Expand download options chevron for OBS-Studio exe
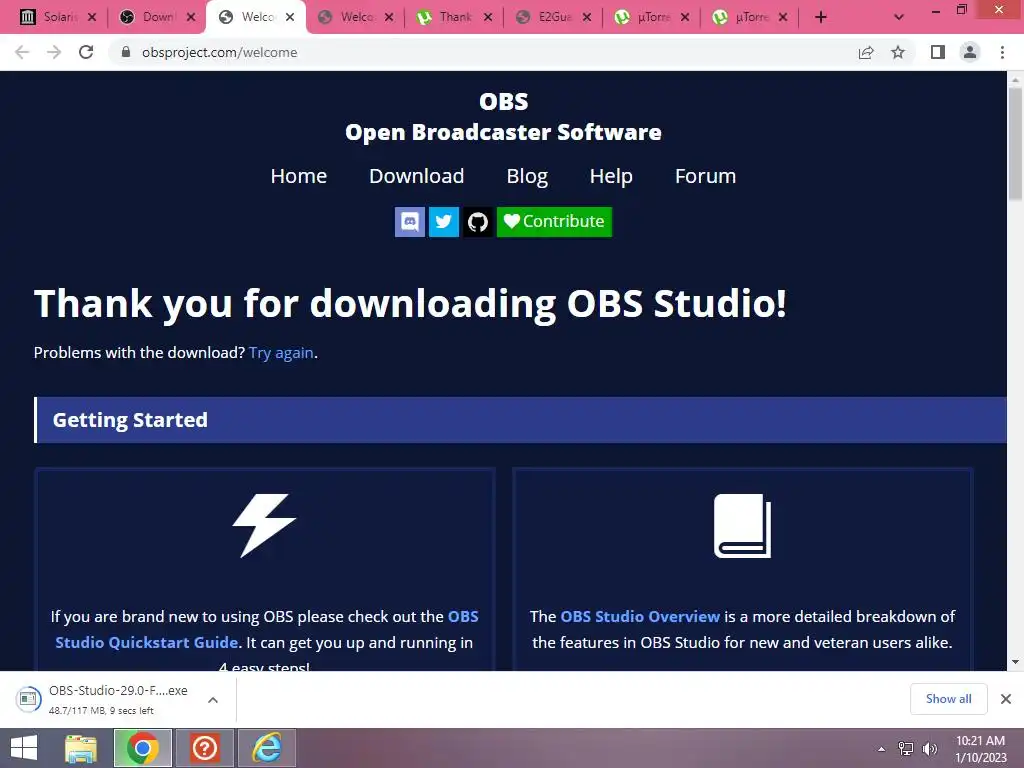 [x=213, y=700]
